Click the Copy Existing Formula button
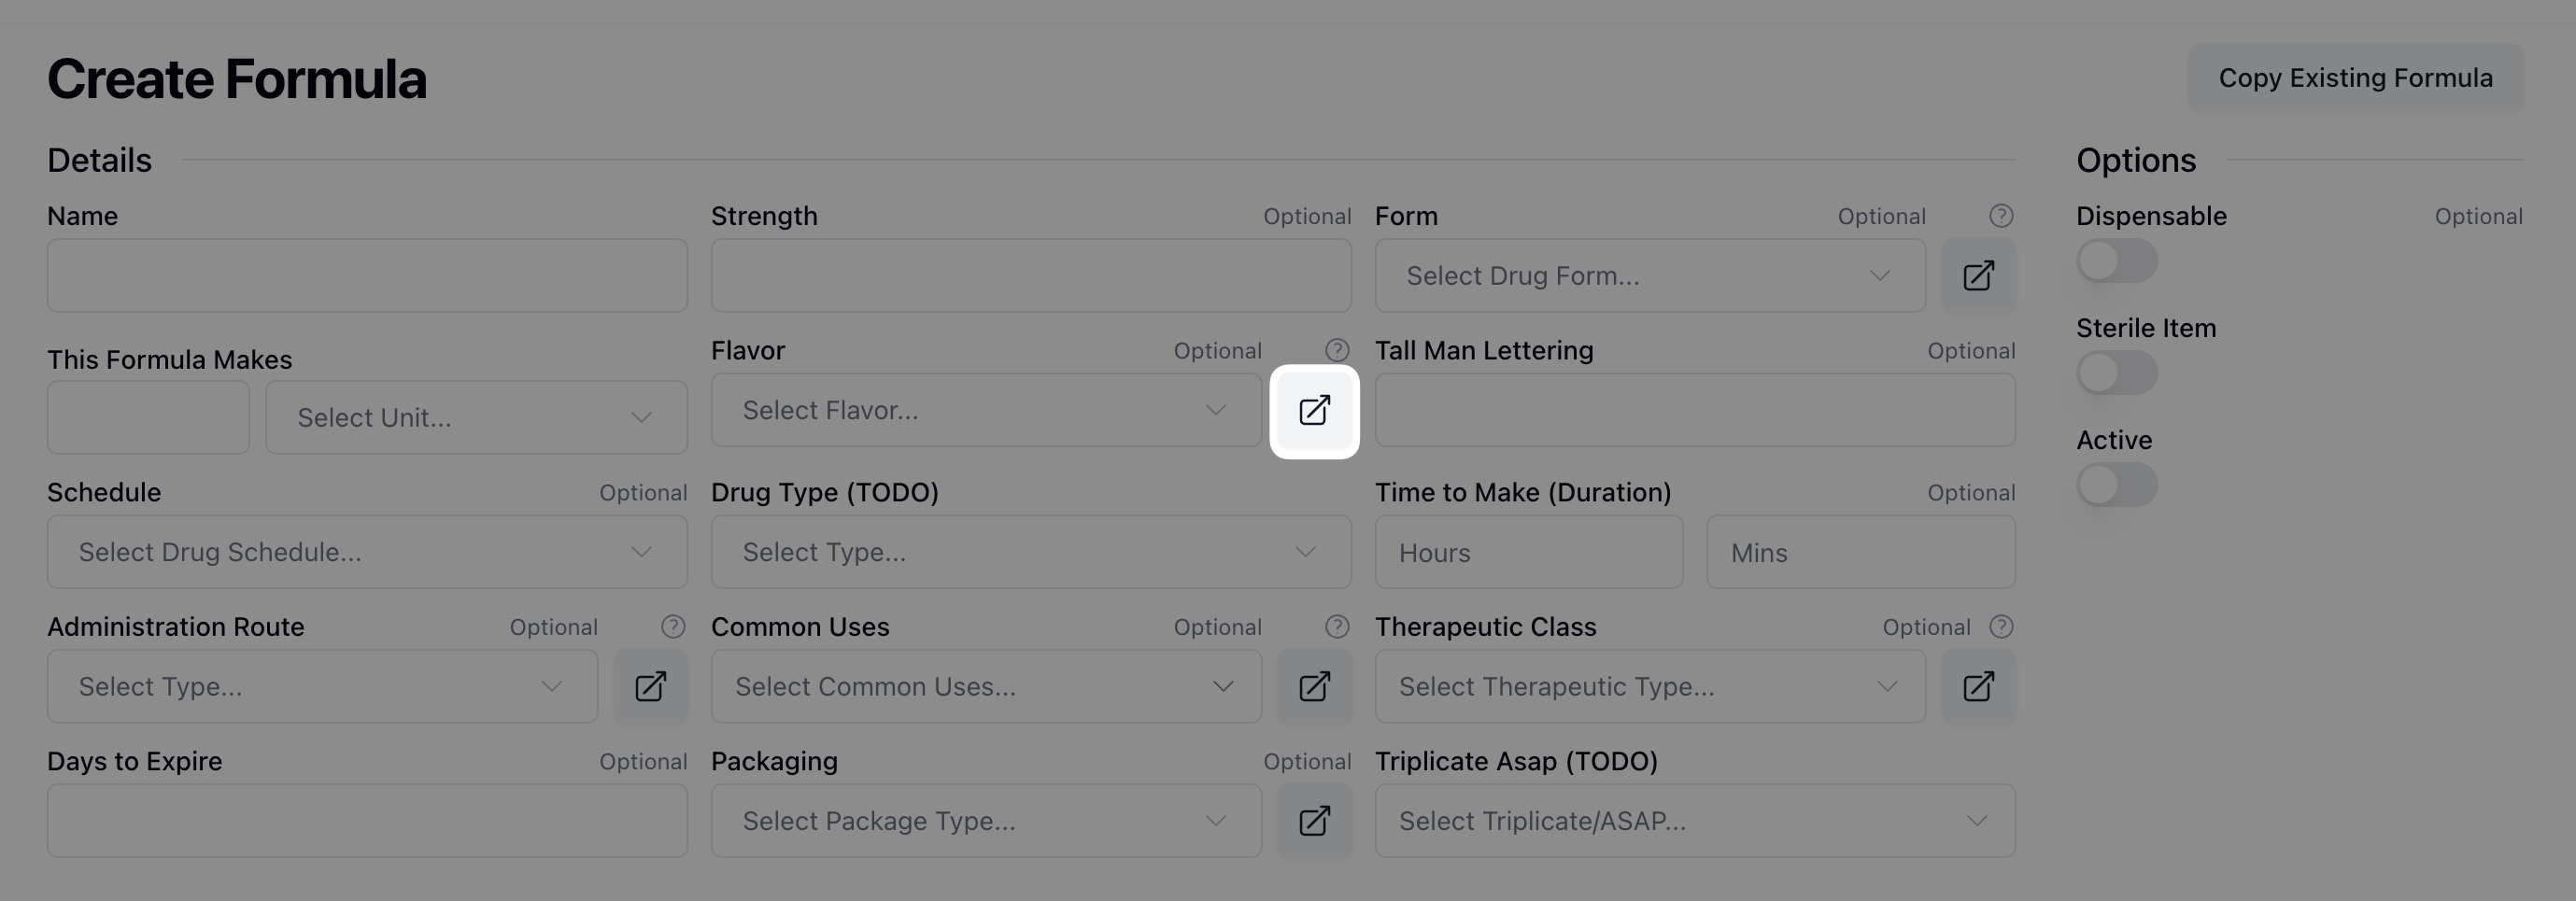Image resolution: width=2576 pixels, height=901 pixels. click(x=2355, y=78)
